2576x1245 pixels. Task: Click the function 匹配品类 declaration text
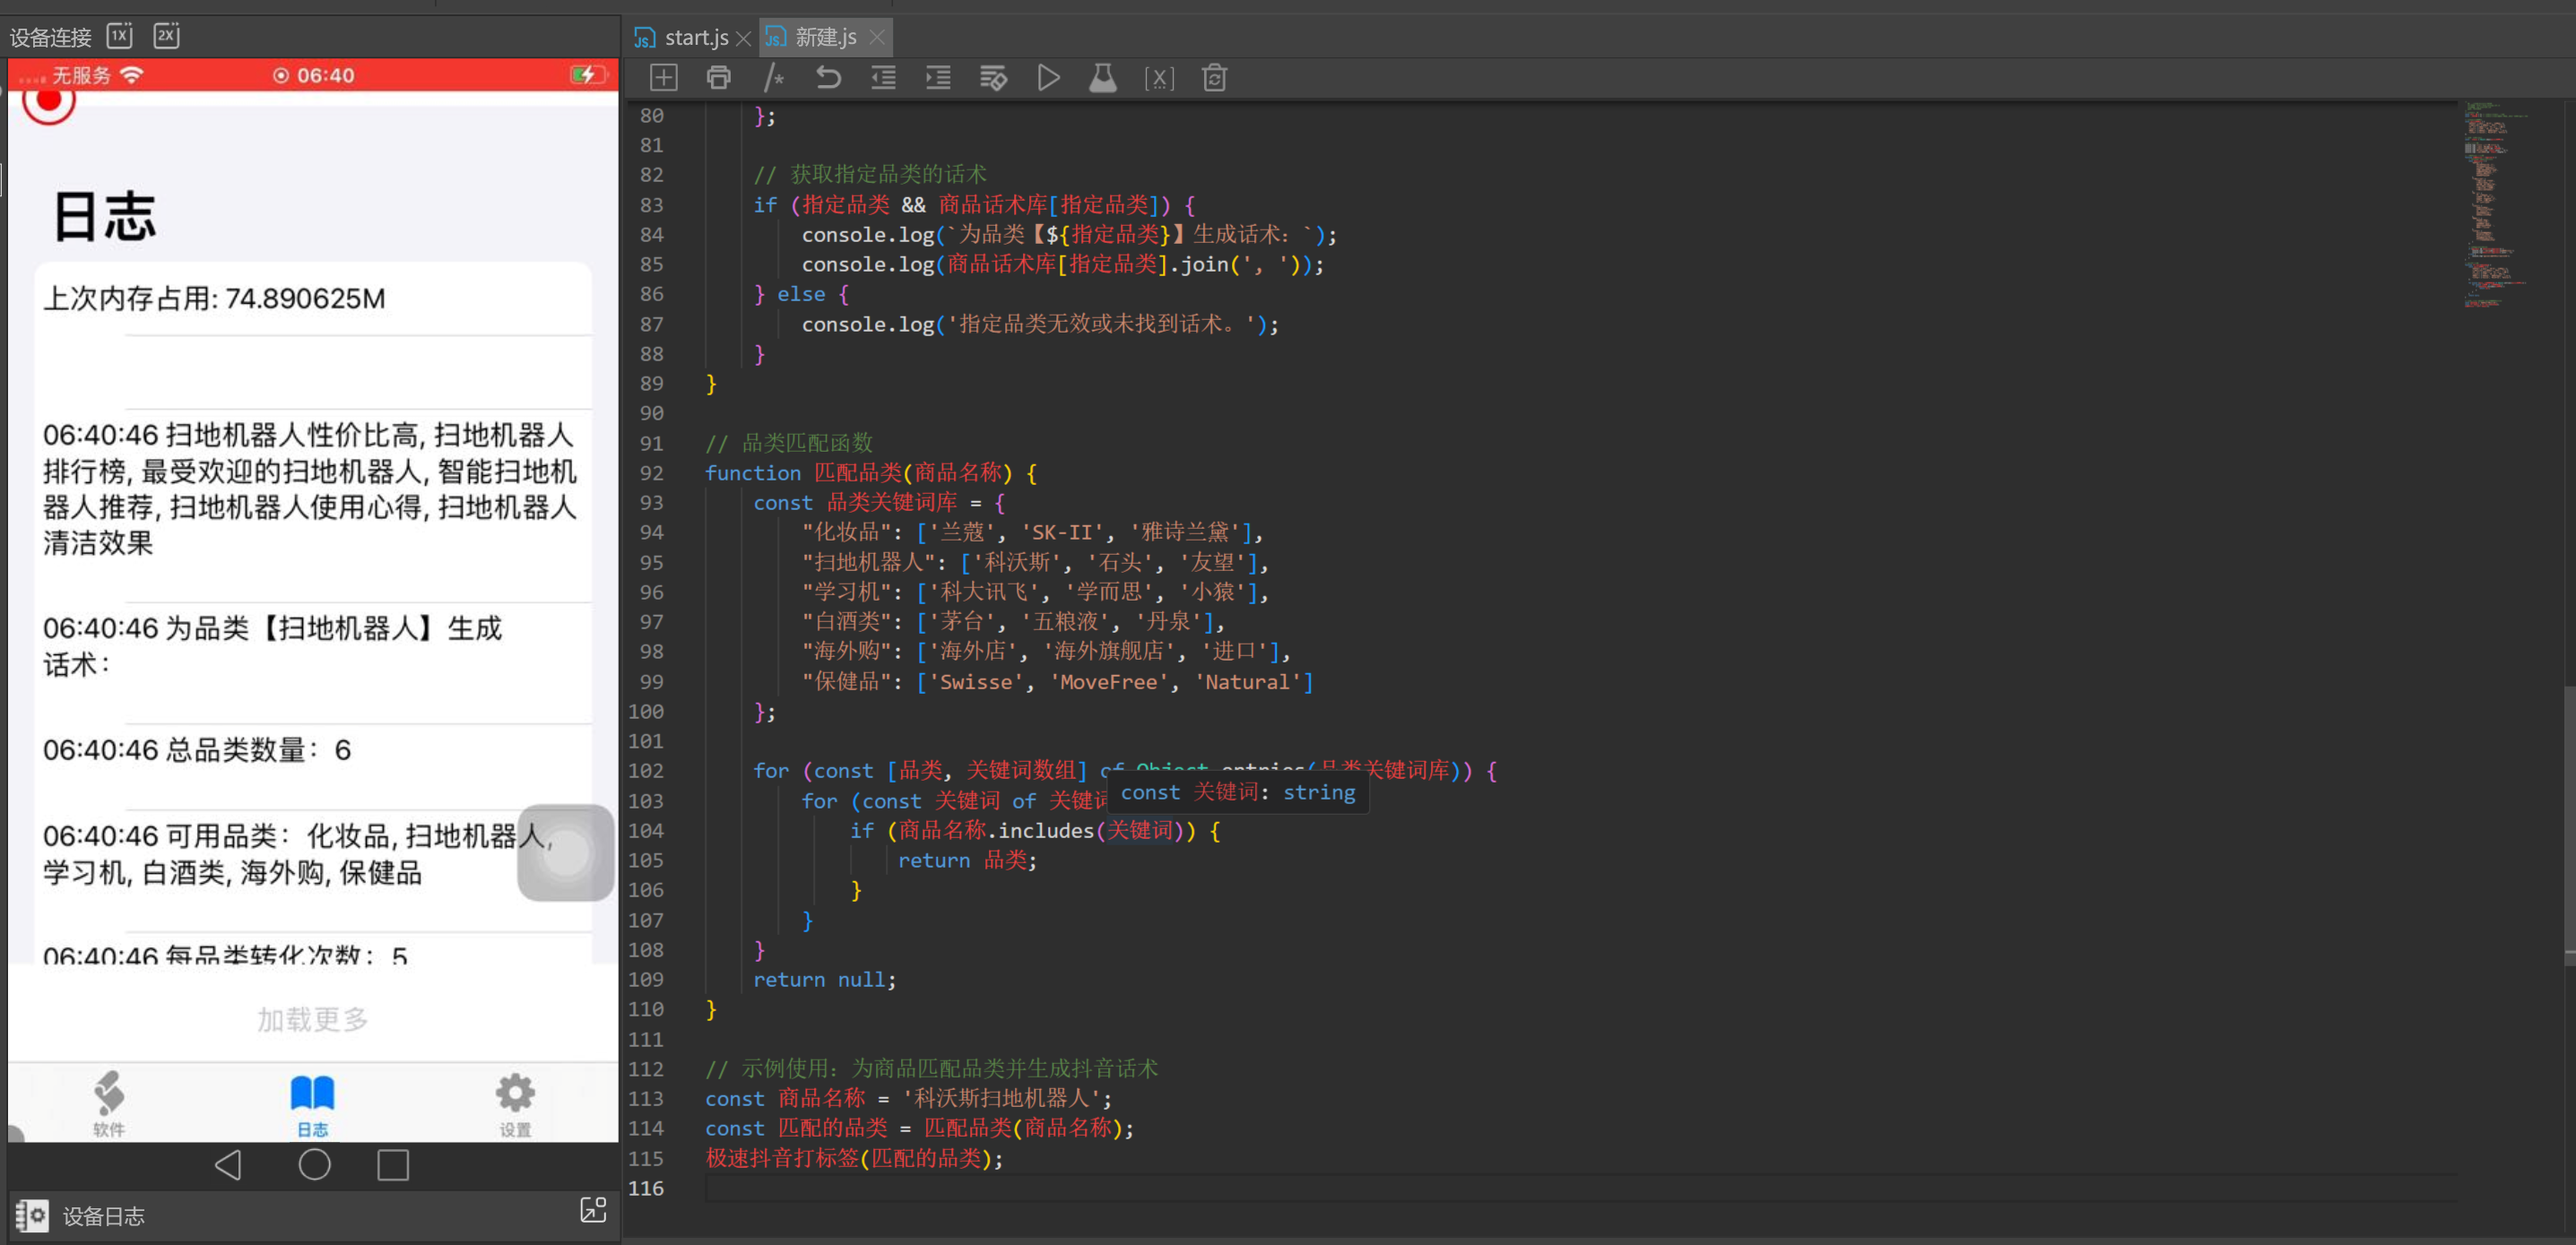(871, 473)
